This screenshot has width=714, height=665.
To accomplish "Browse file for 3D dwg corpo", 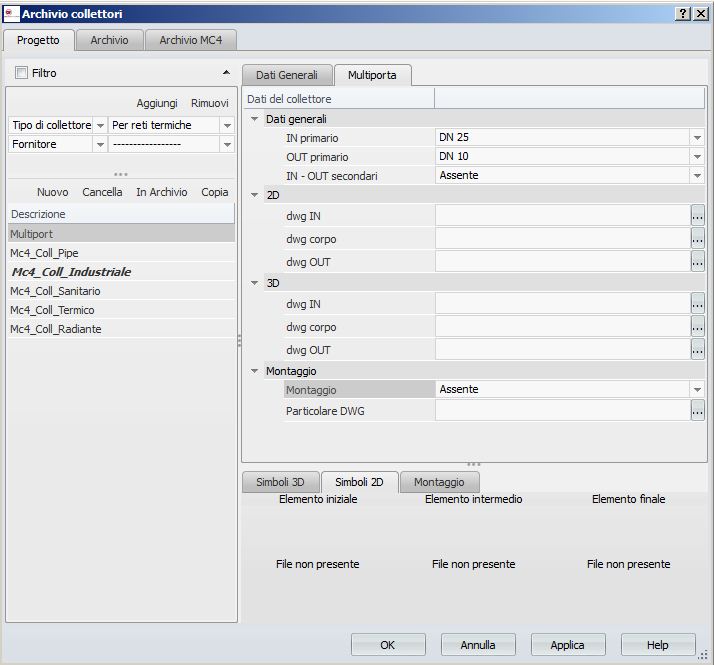I will point(698,327).
